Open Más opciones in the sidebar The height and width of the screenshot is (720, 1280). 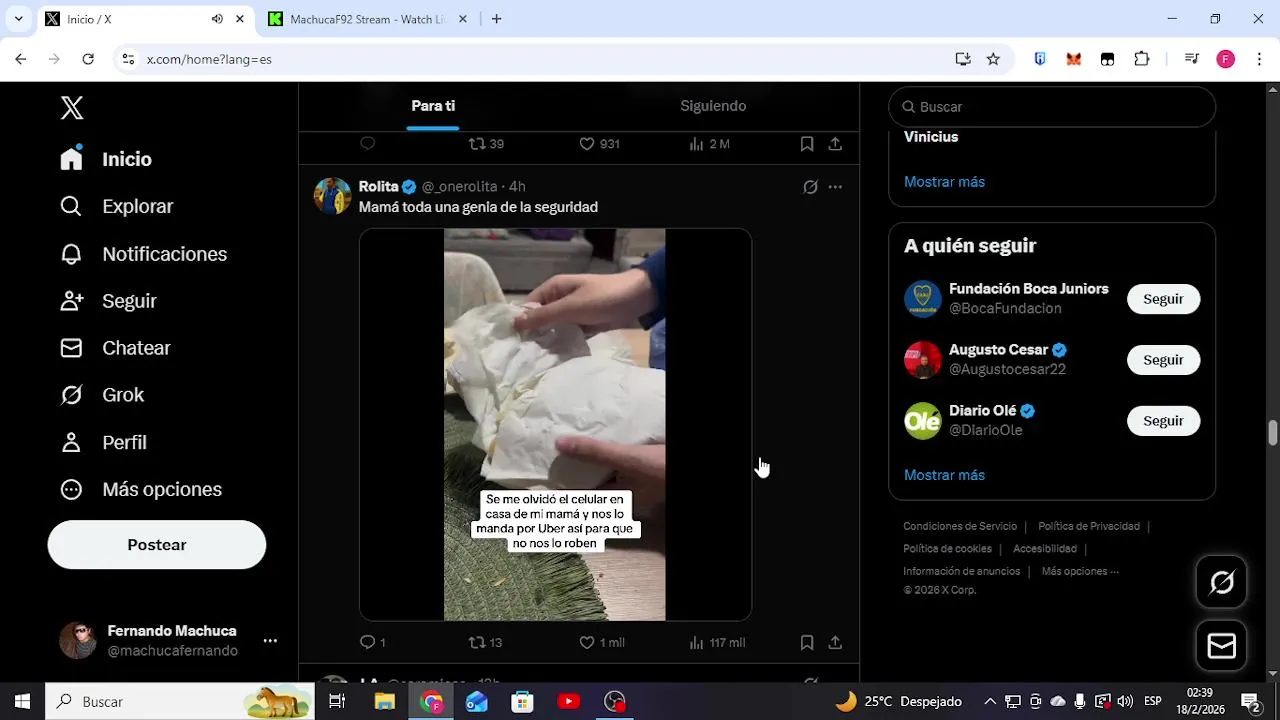[x=142, y=489]
